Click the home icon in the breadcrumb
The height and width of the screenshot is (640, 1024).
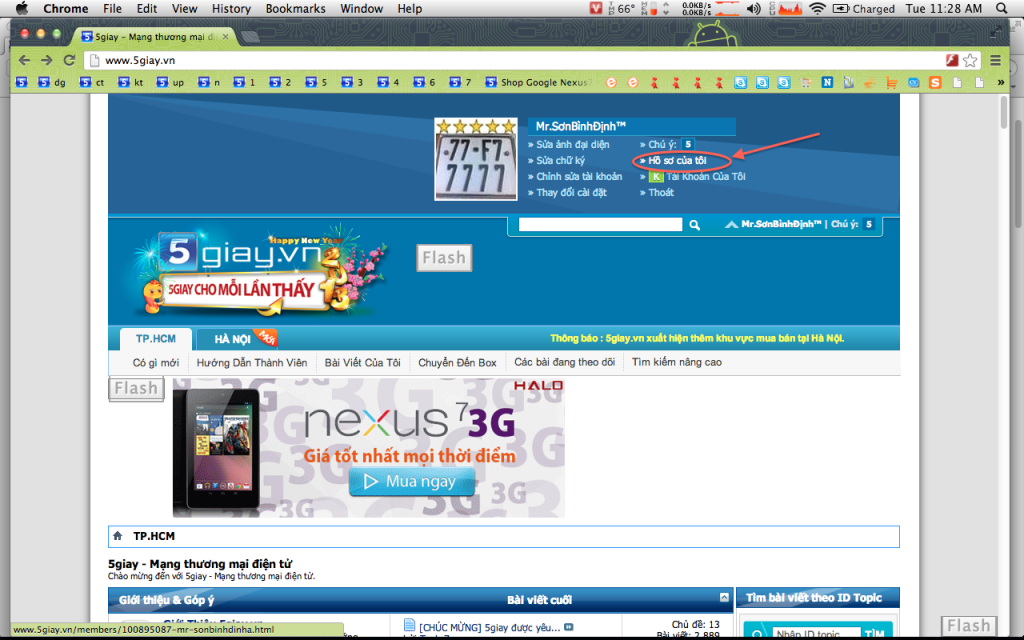[118, 537]
